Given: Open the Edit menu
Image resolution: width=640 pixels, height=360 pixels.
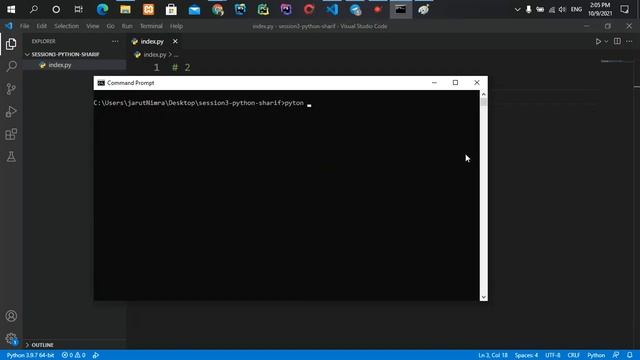Looking at the screenshot, I should click(41, 26).
